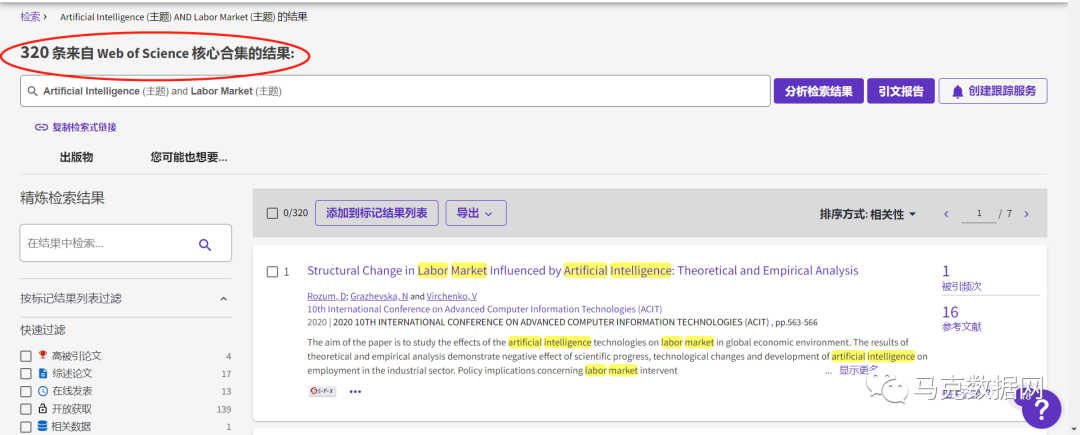
Task: Enable the 综述论文 filter checkbox
Action: [25, 374]
